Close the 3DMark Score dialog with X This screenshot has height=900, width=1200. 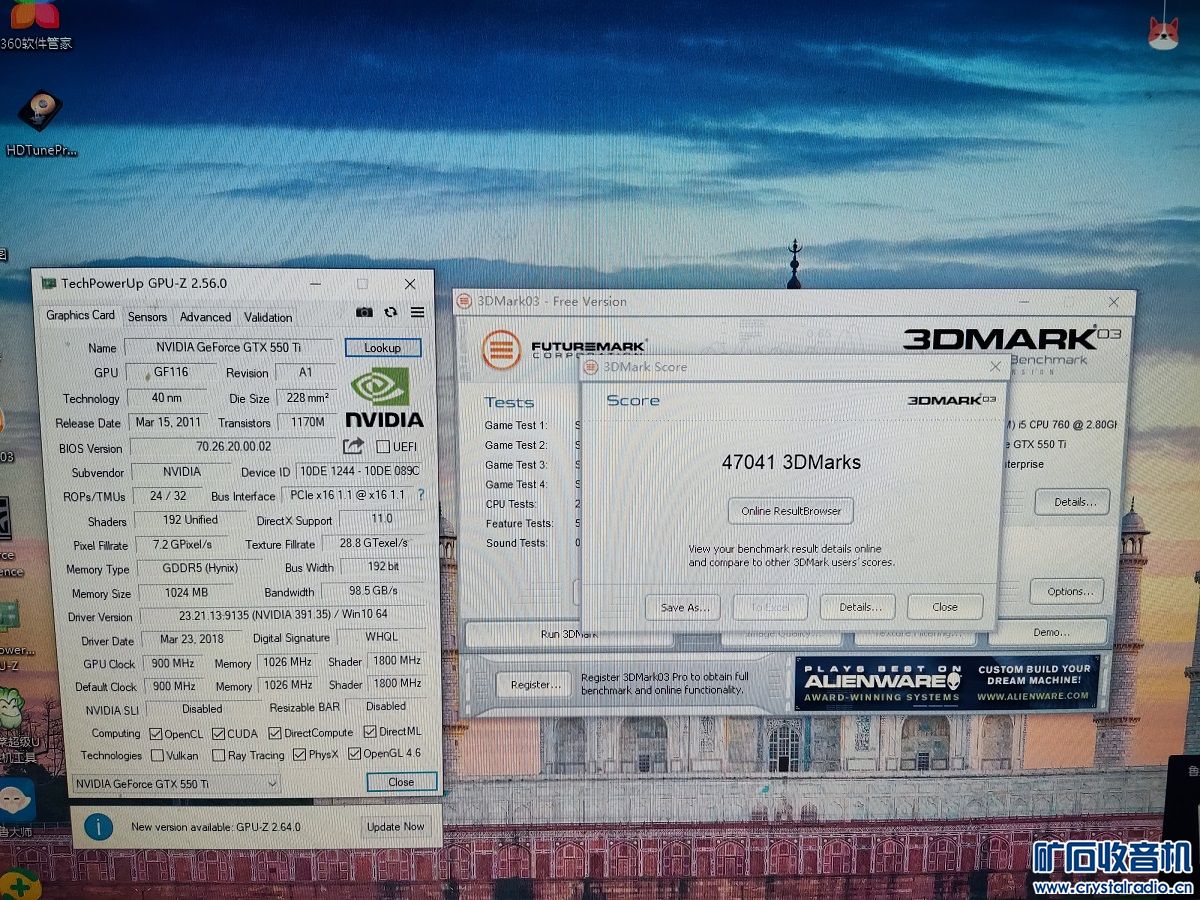(x=995, y=367)
